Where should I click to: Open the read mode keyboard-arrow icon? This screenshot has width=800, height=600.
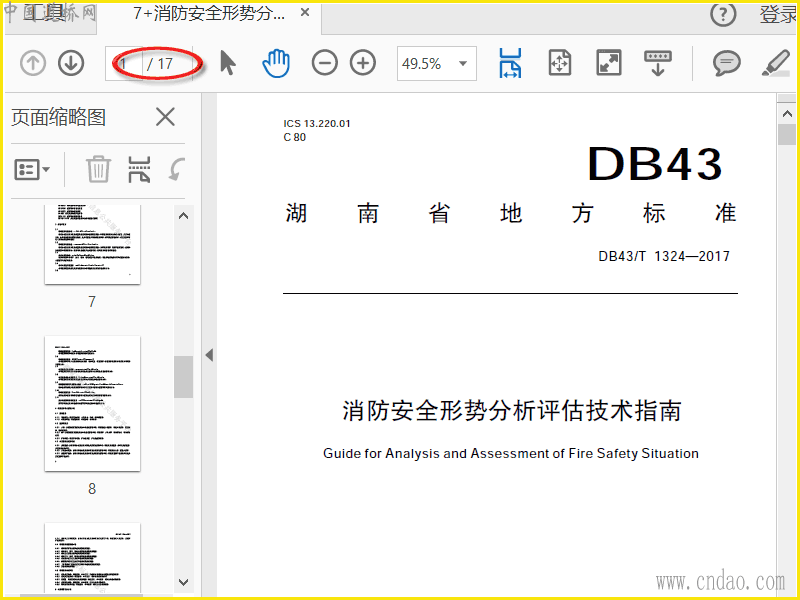coord(658,63)
